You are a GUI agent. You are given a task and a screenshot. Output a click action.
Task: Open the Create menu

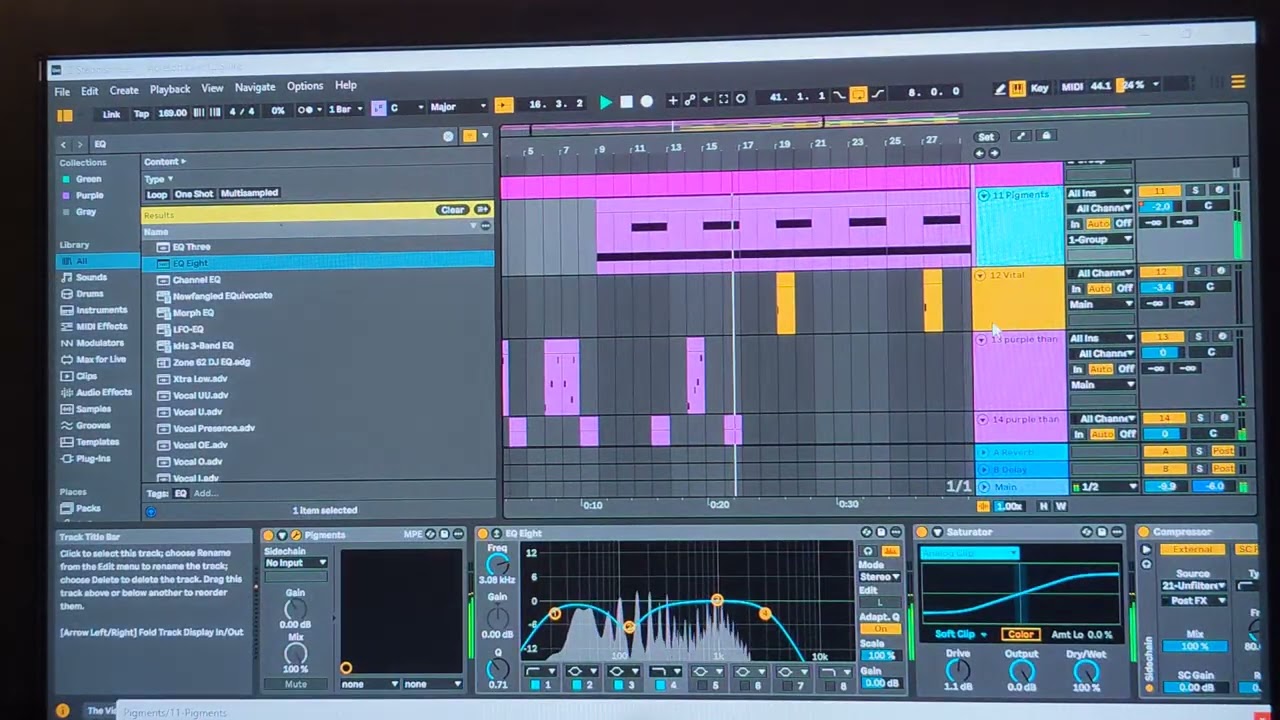[x=124, y=90]
